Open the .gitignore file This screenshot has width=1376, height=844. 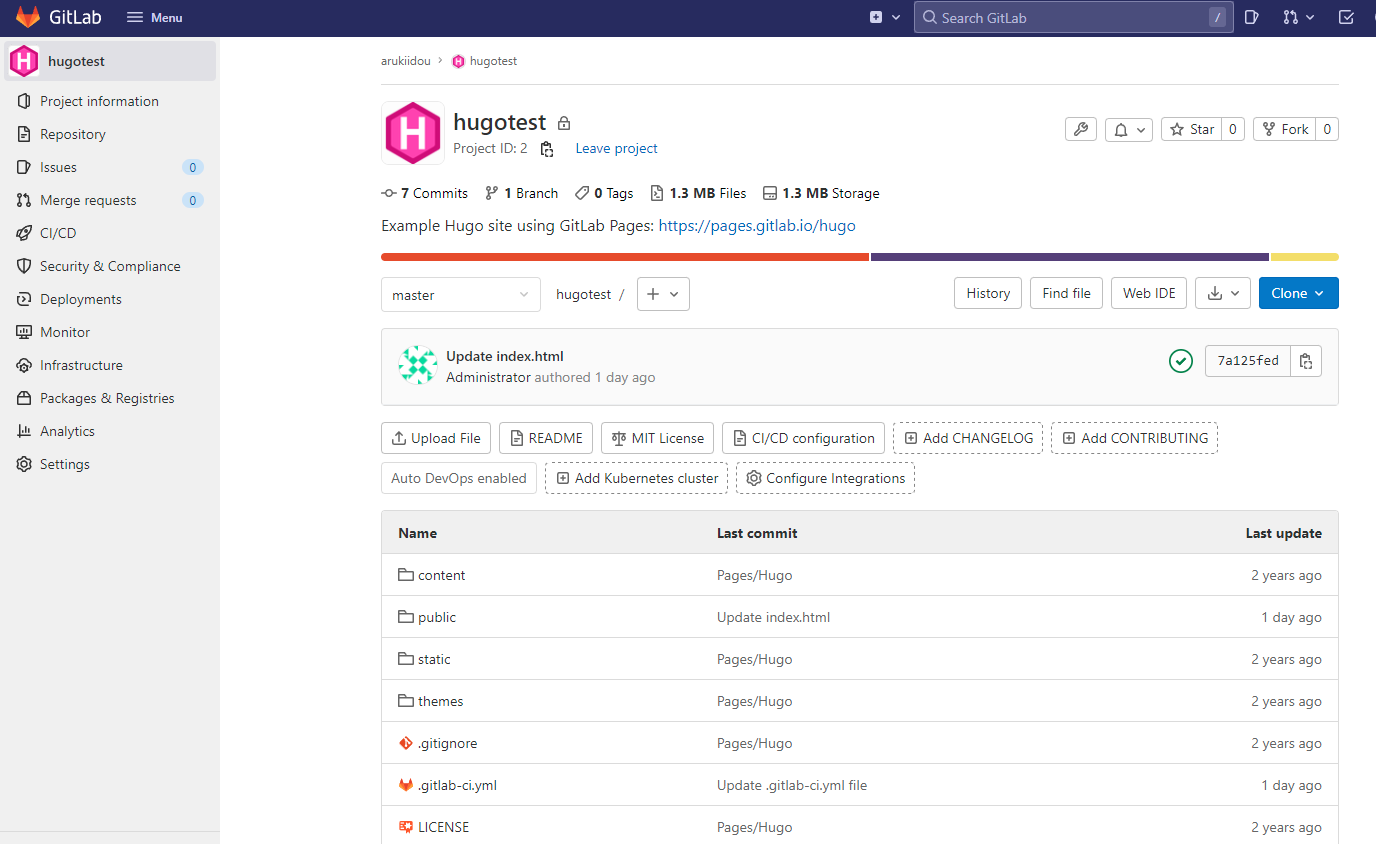(447, 743)
